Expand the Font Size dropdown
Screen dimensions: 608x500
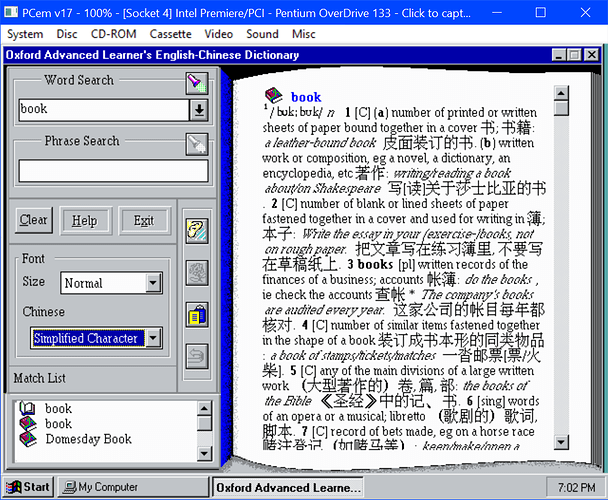coord(154,283)
